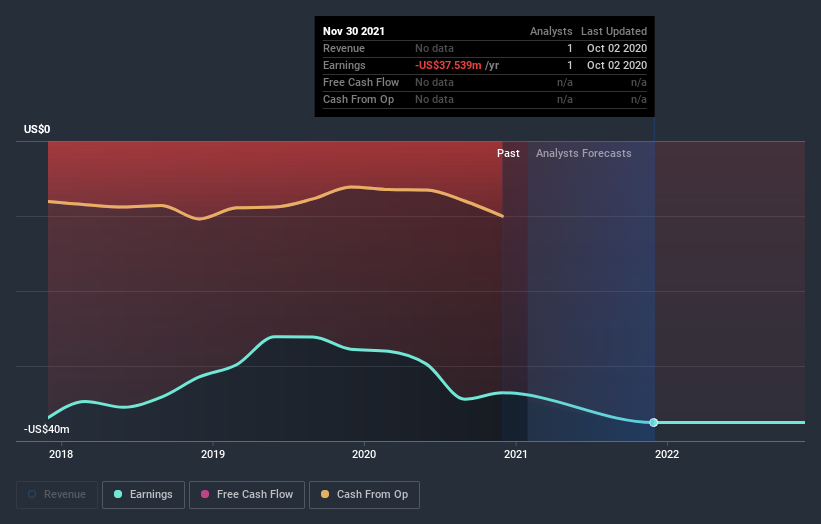Click the Past label on the chart
The width and height of the screenshot is (821, 524).
point(508,153)
